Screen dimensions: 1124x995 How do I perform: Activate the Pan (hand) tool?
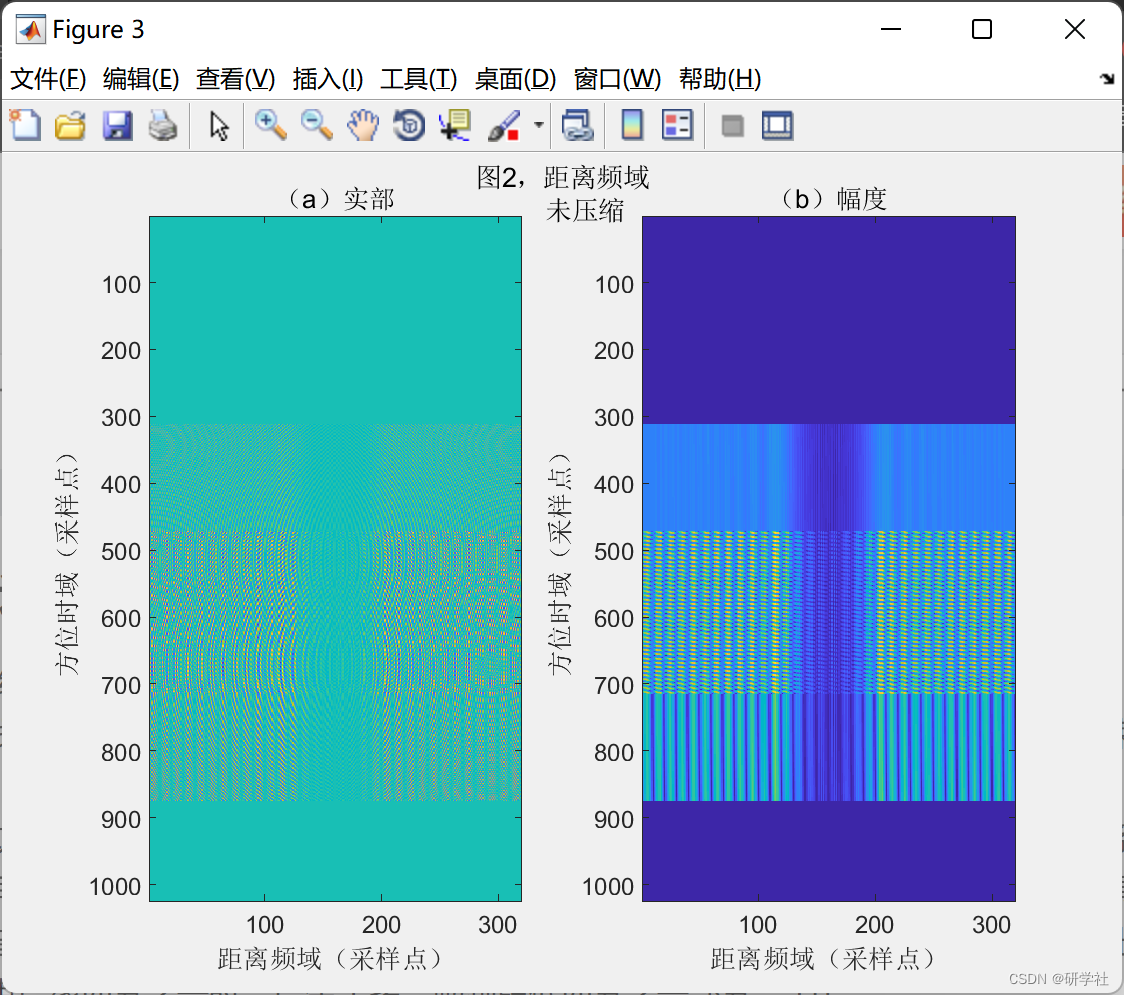(362, 125)
